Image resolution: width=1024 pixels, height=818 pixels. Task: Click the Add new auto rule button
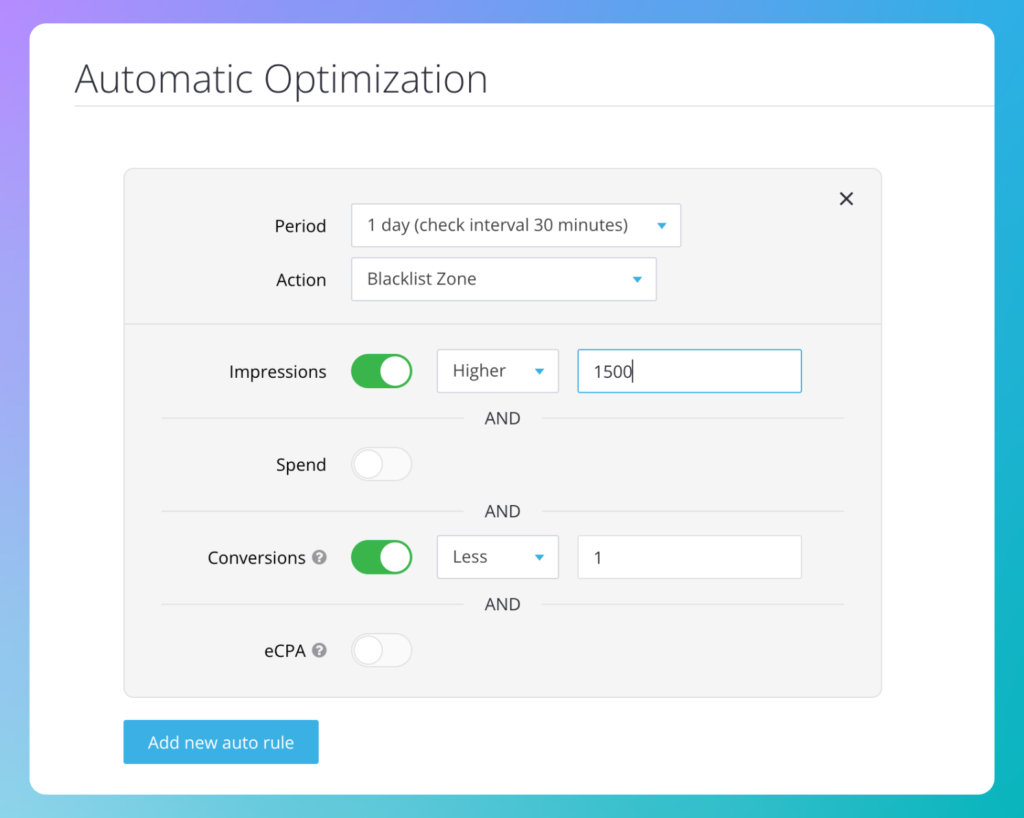pos(221,742)
